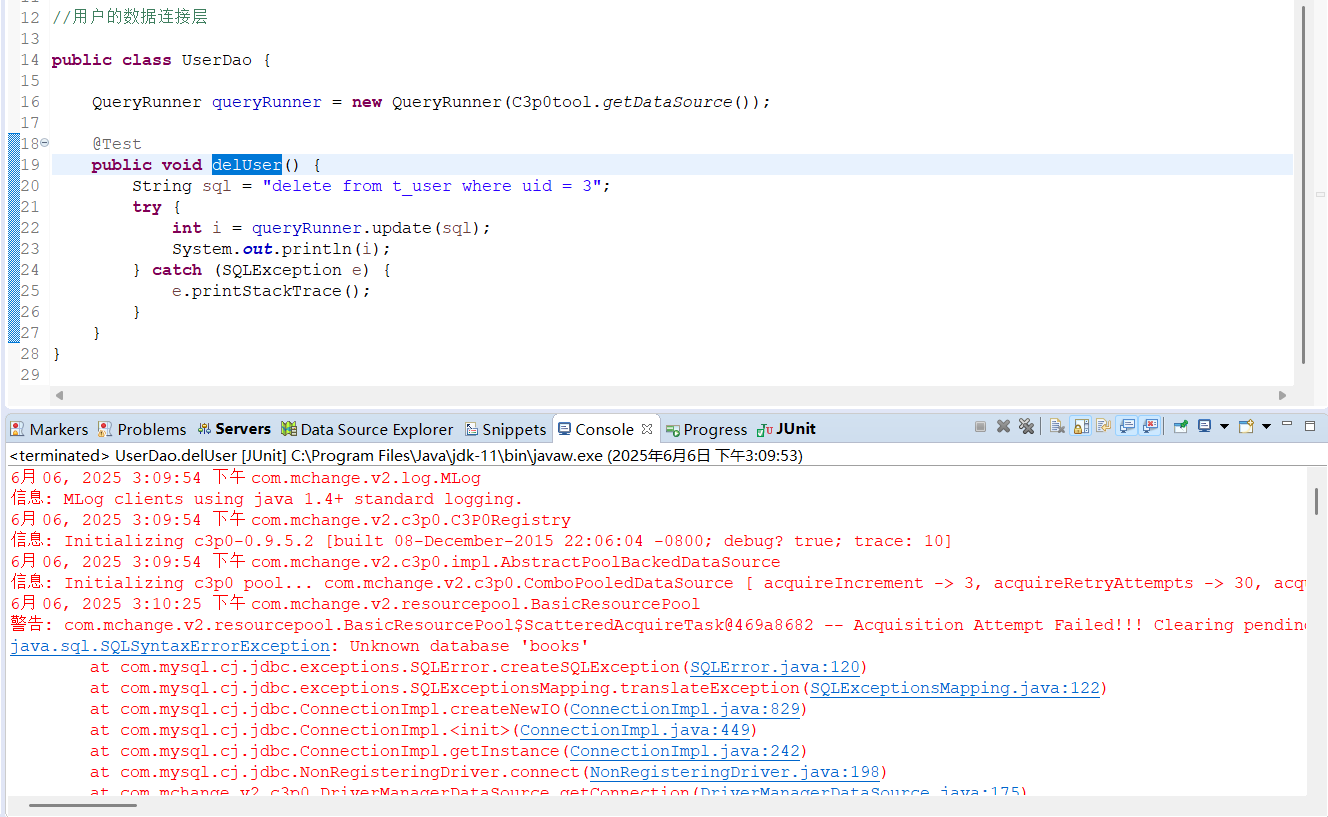Switch to the Problems tab

click(142, 429)
